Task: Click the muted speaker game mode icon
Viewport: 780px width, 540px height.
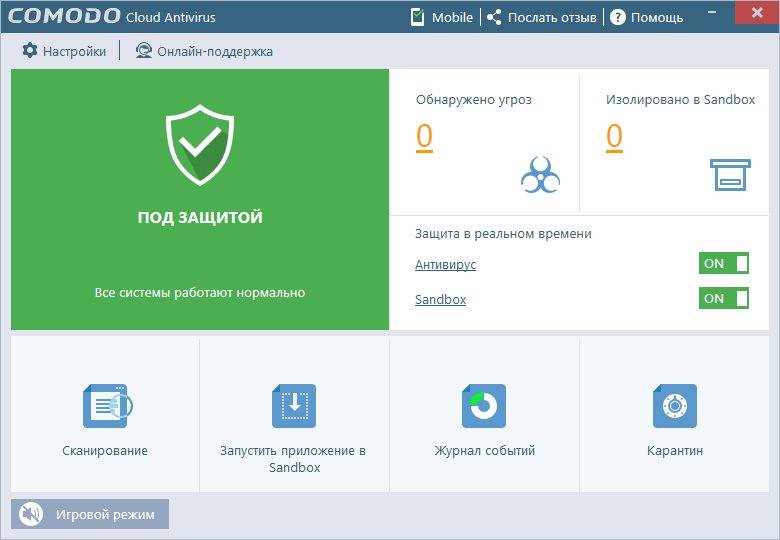Action: 31,514
